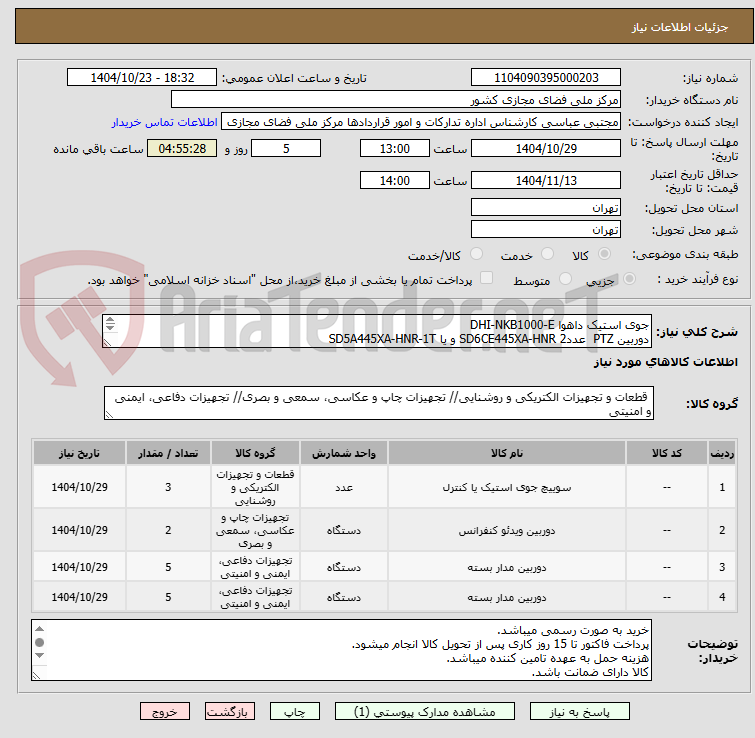Image resolution: width=755 pixels, height=738 pixels.
Task: Click the استان محل تحویل field تهران
Action: point(546,207)
